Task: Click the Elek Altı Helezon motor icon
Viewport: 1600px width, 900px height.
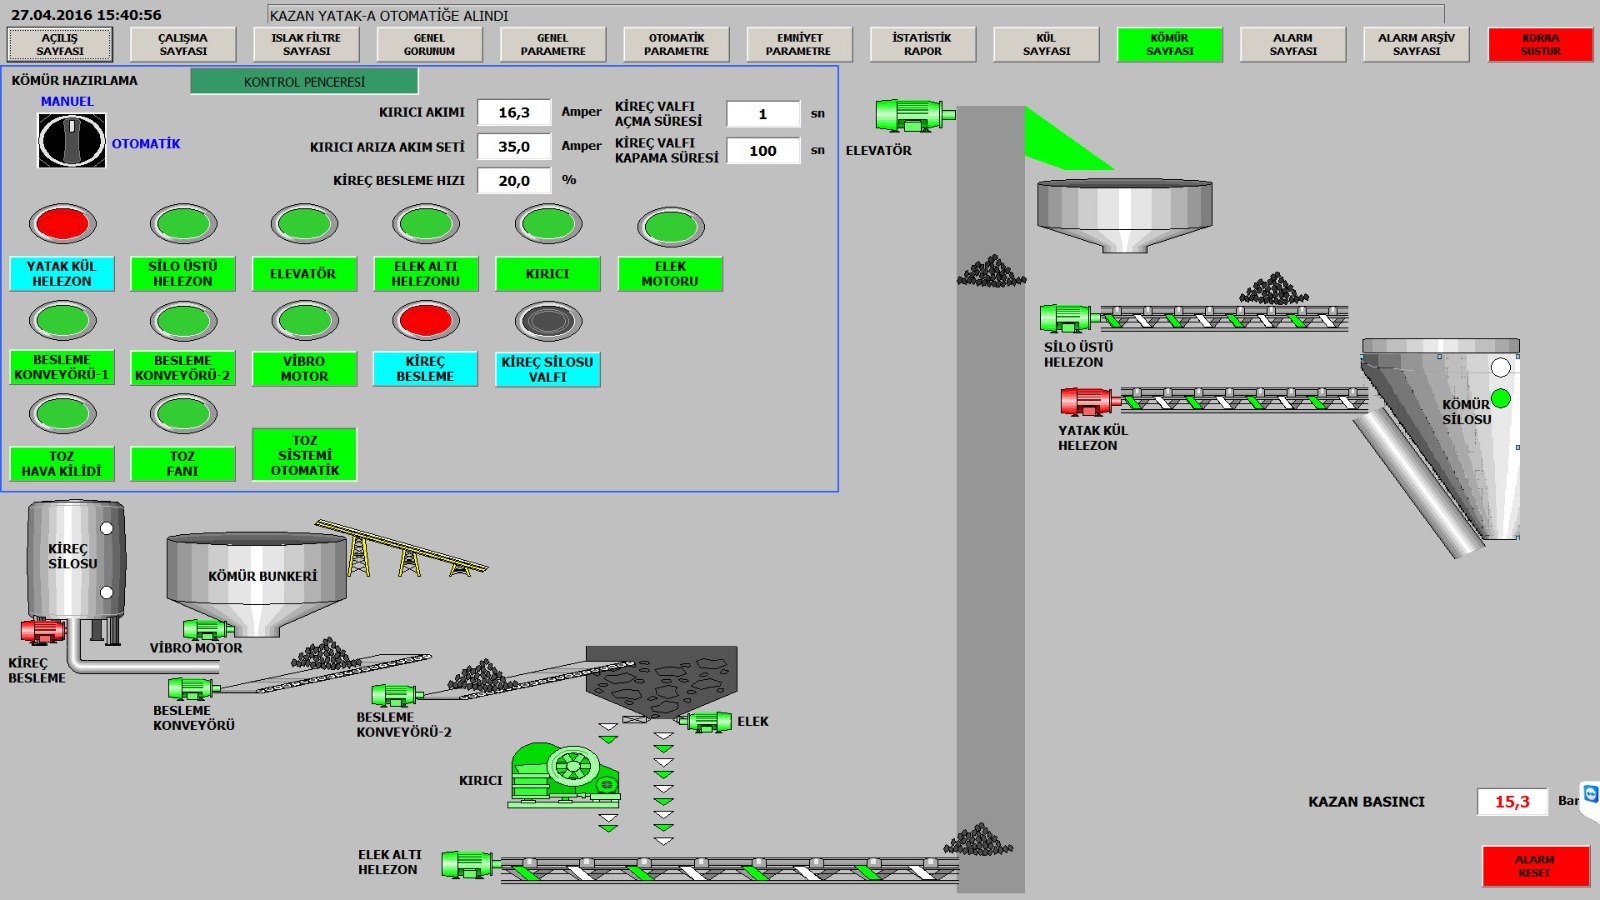Action: click(x=468, y=864)
